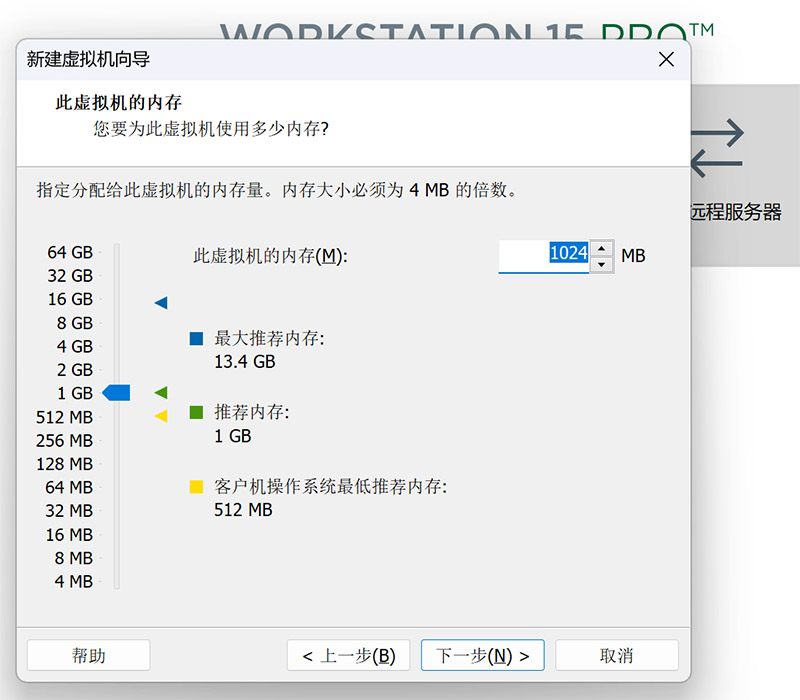Screen dimensions: 800x700
Task: Click the blue maximum recommended memory arrow marker
Action: tap(161, 302)
